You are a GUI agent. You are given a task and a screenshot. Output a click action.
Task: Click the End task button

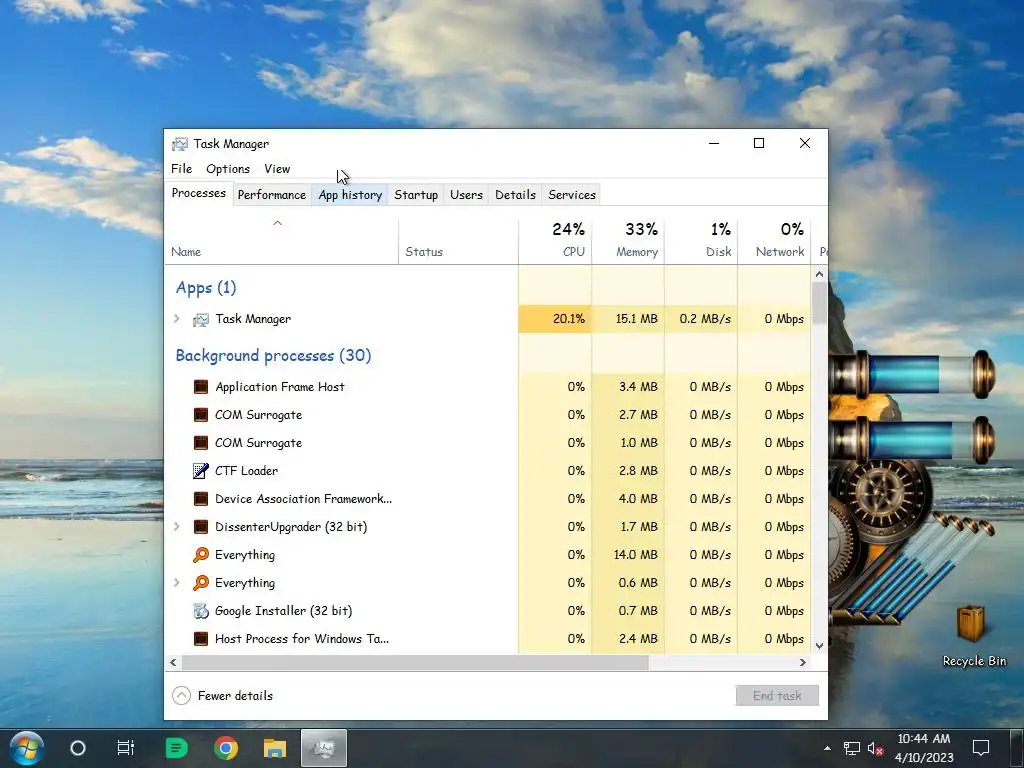[x=777, y=696]
